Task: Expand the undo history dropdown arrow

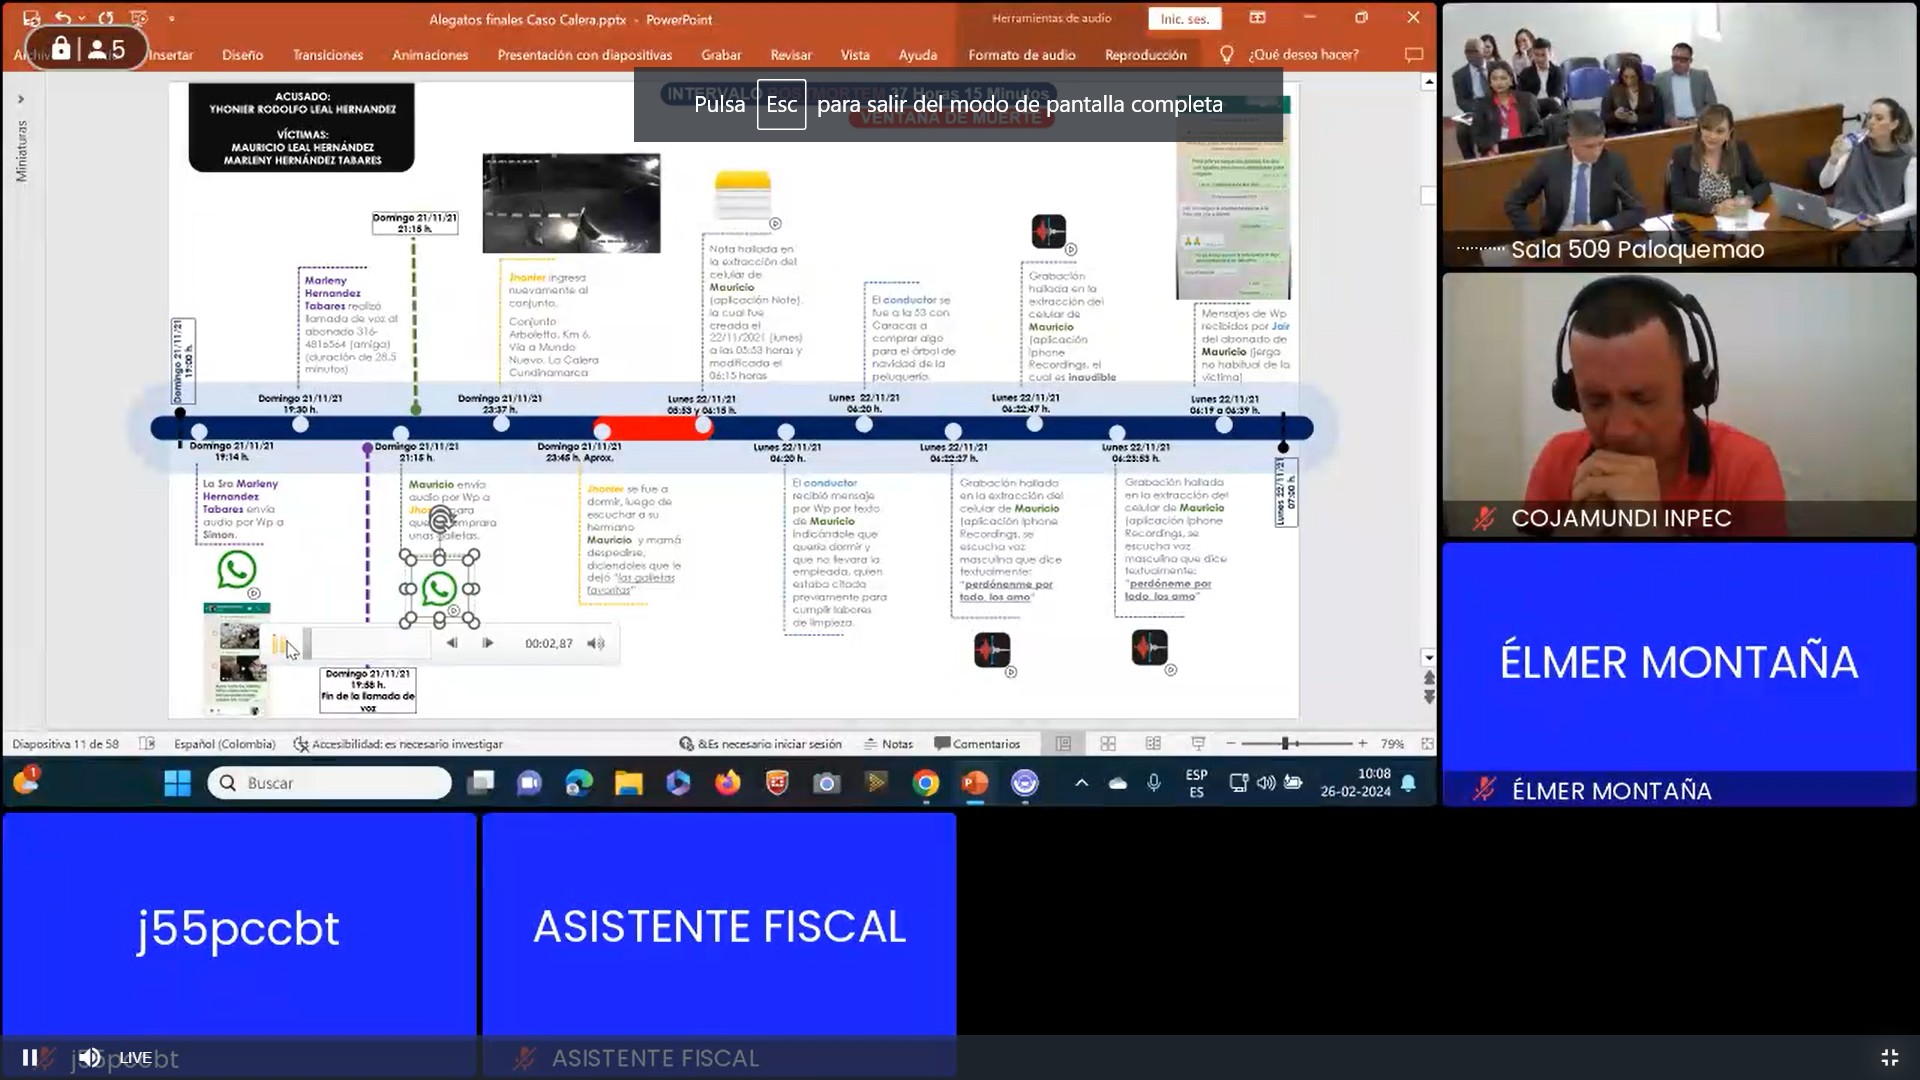Action: click(82, 18)
